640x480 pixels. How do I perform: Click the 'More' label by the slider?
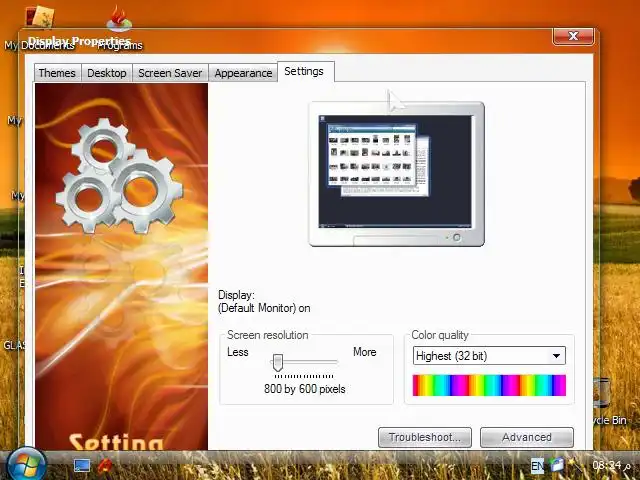pos(364,352)
